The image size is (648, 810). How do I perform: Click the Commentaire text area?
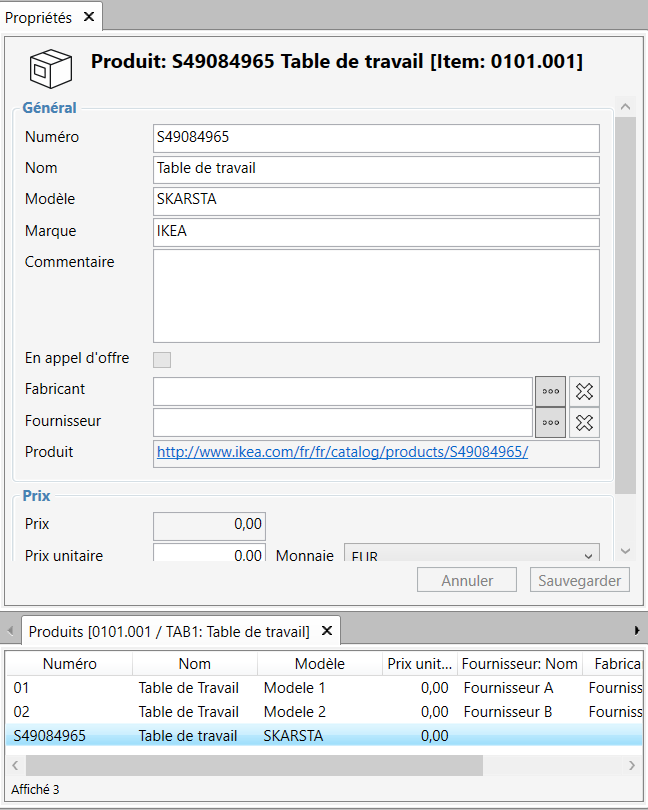[x=376, y=296]
